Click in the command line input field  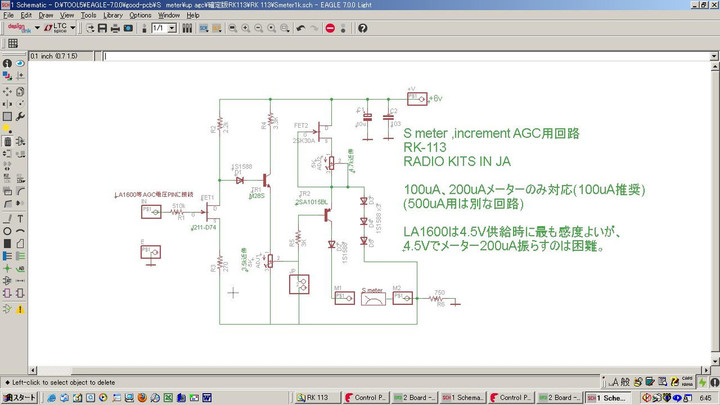click(x=400, y=55)
